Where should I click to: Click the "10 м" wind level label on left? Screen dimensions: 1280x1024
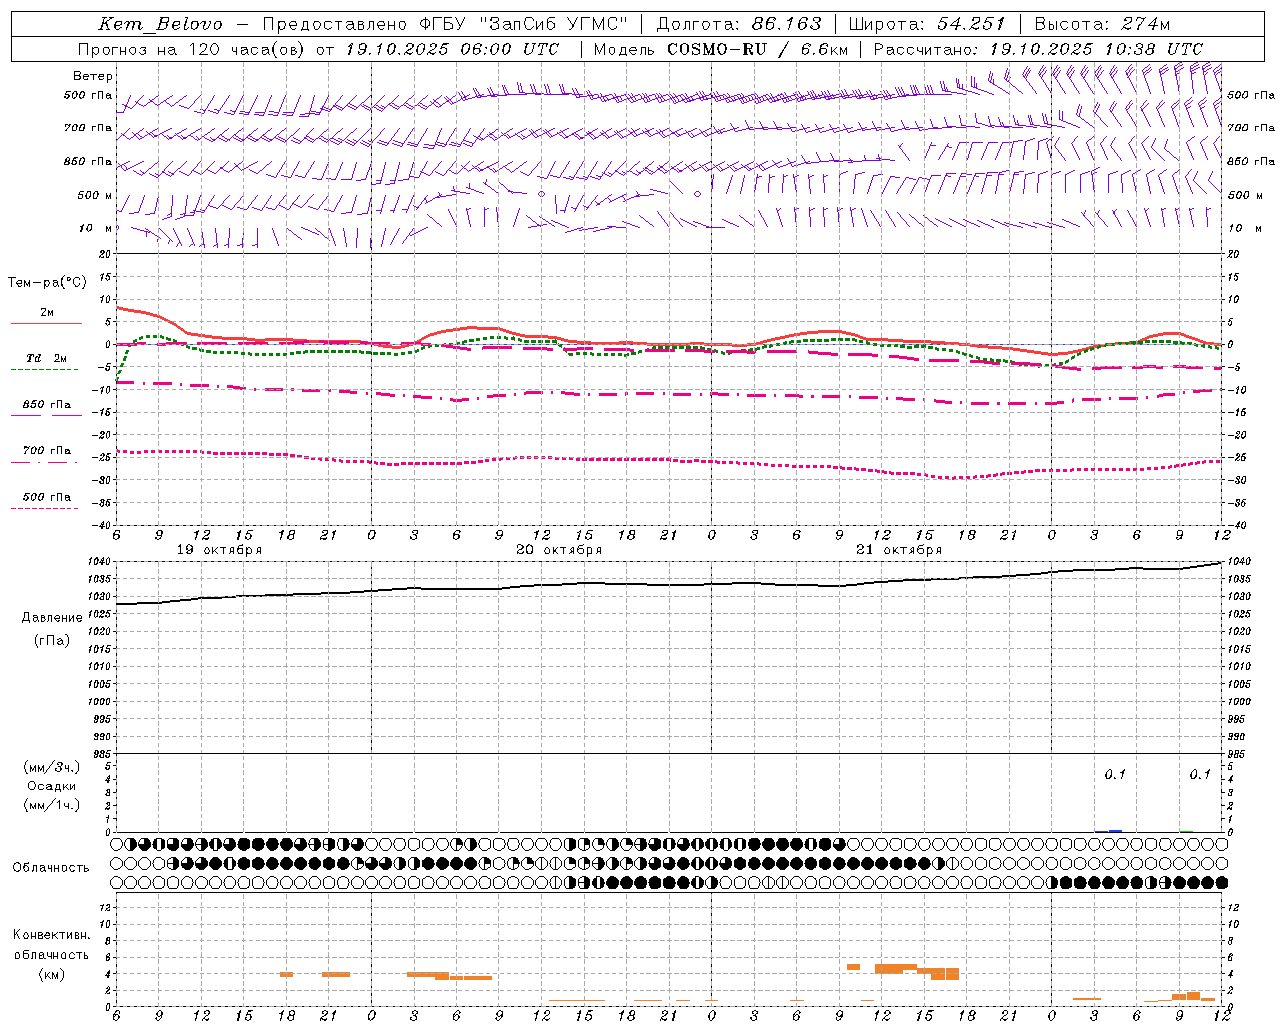point(95,228)
